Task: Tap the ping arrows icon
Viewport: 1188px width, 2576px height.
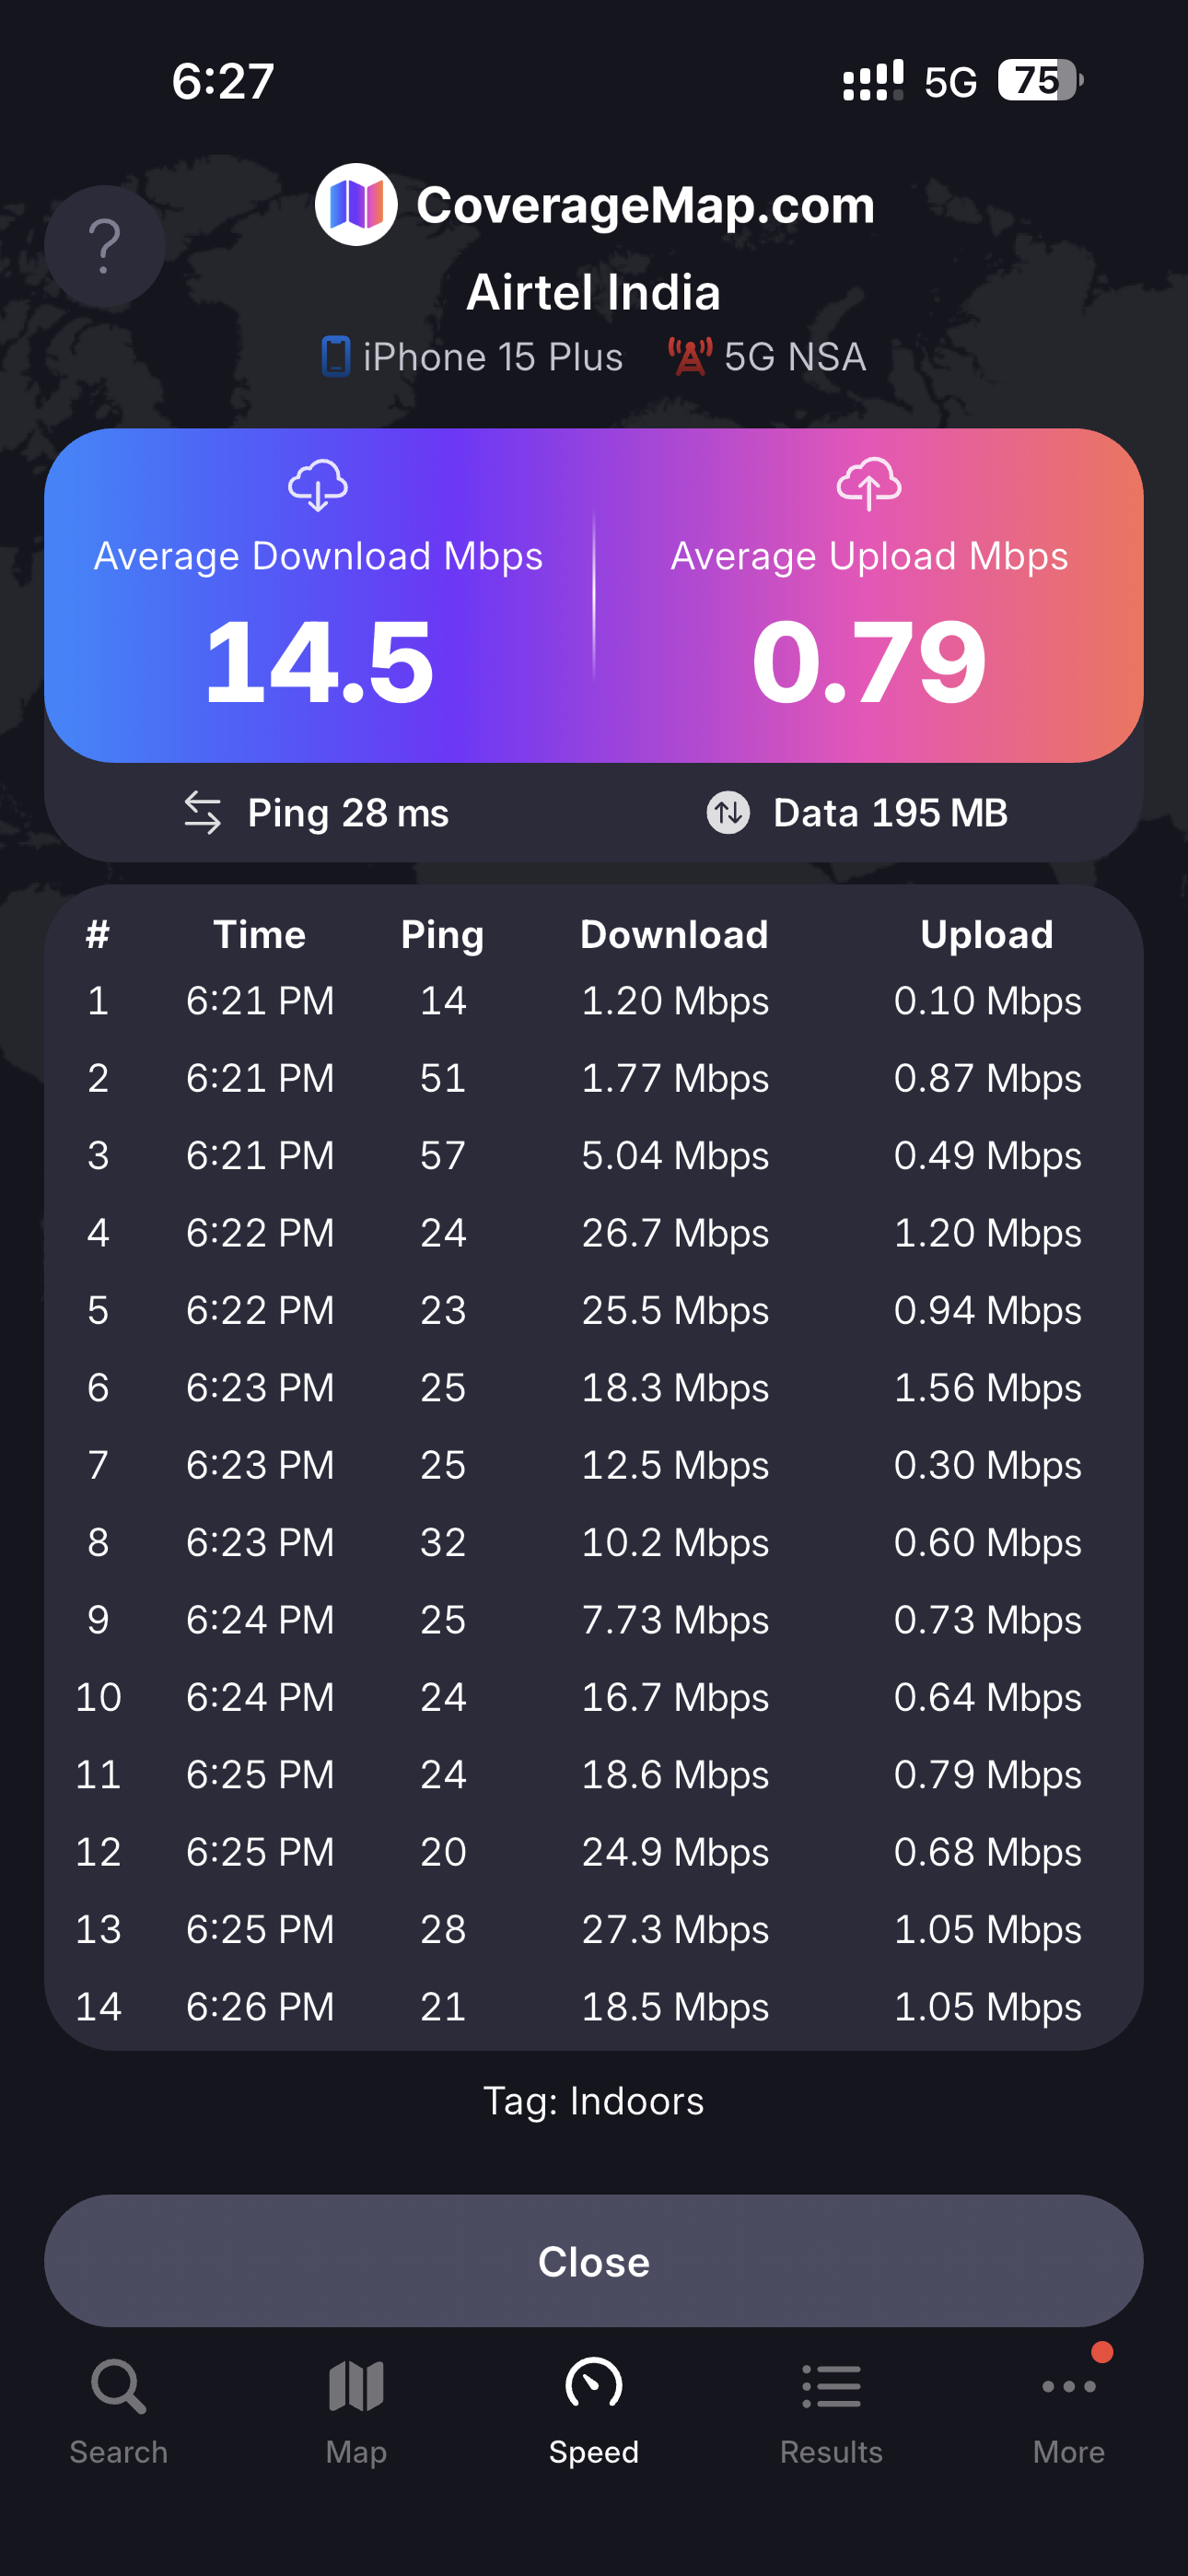Action: tap(203, 812)
